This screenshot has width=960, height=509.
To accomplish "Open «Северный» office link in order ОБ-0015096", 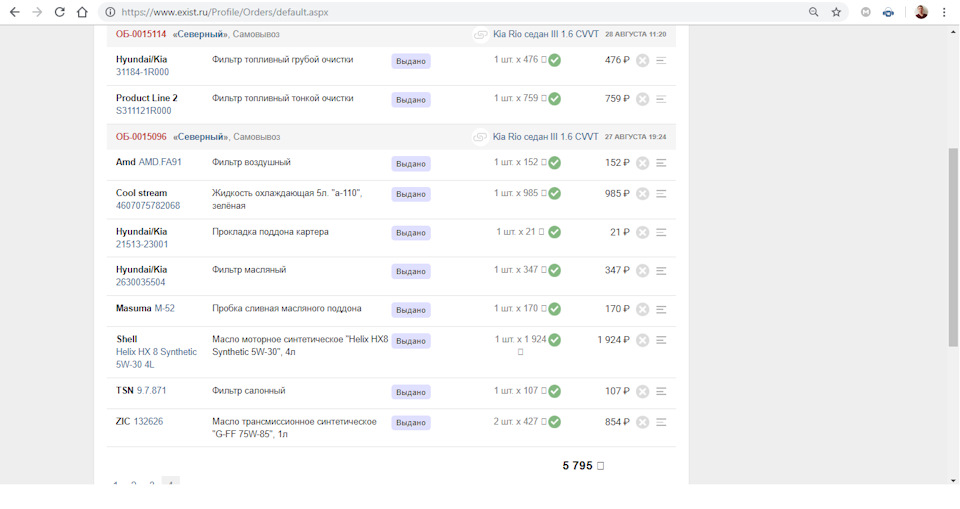I will [200, 137].
